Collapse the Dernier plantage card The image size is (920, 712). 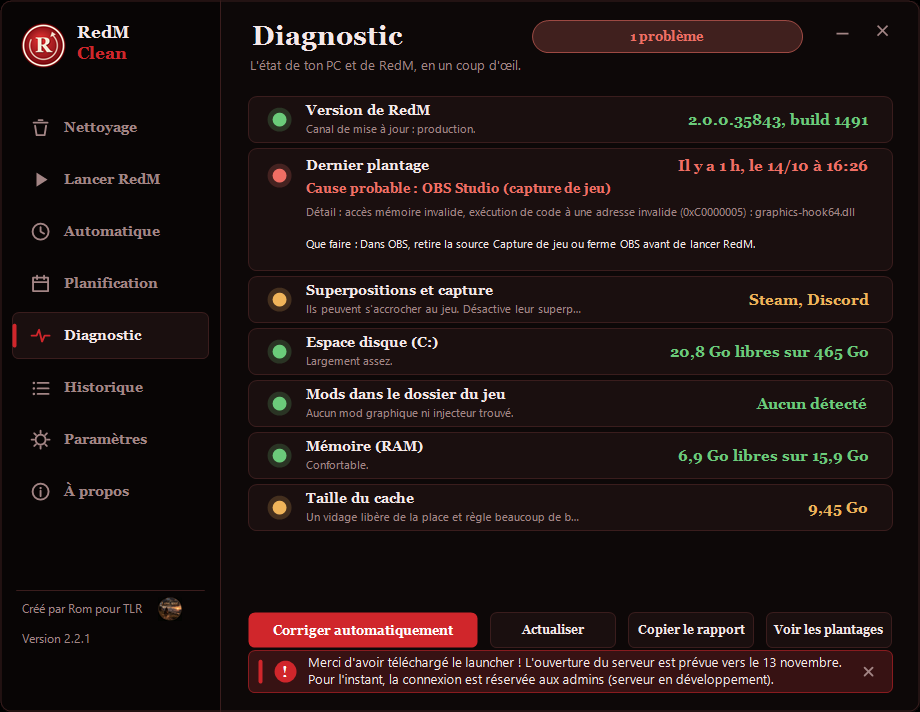[570, 210]
